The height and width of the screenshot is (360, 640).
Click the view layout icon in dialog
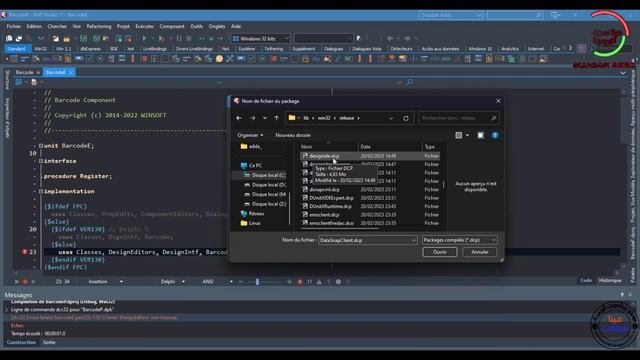coord(459,135)
